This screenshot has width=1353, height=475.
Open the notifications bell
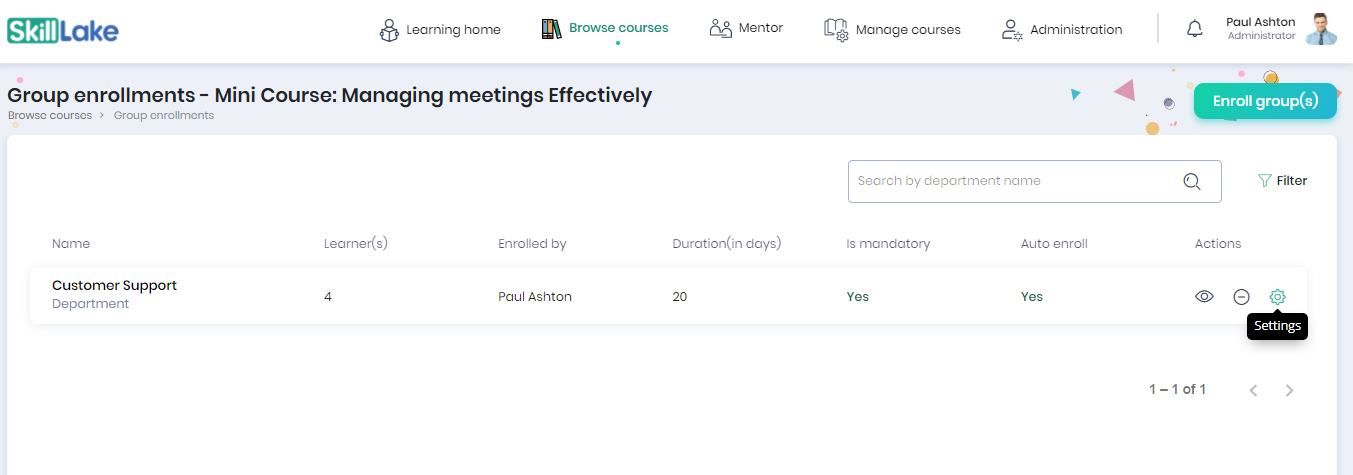coord(1194,29)
